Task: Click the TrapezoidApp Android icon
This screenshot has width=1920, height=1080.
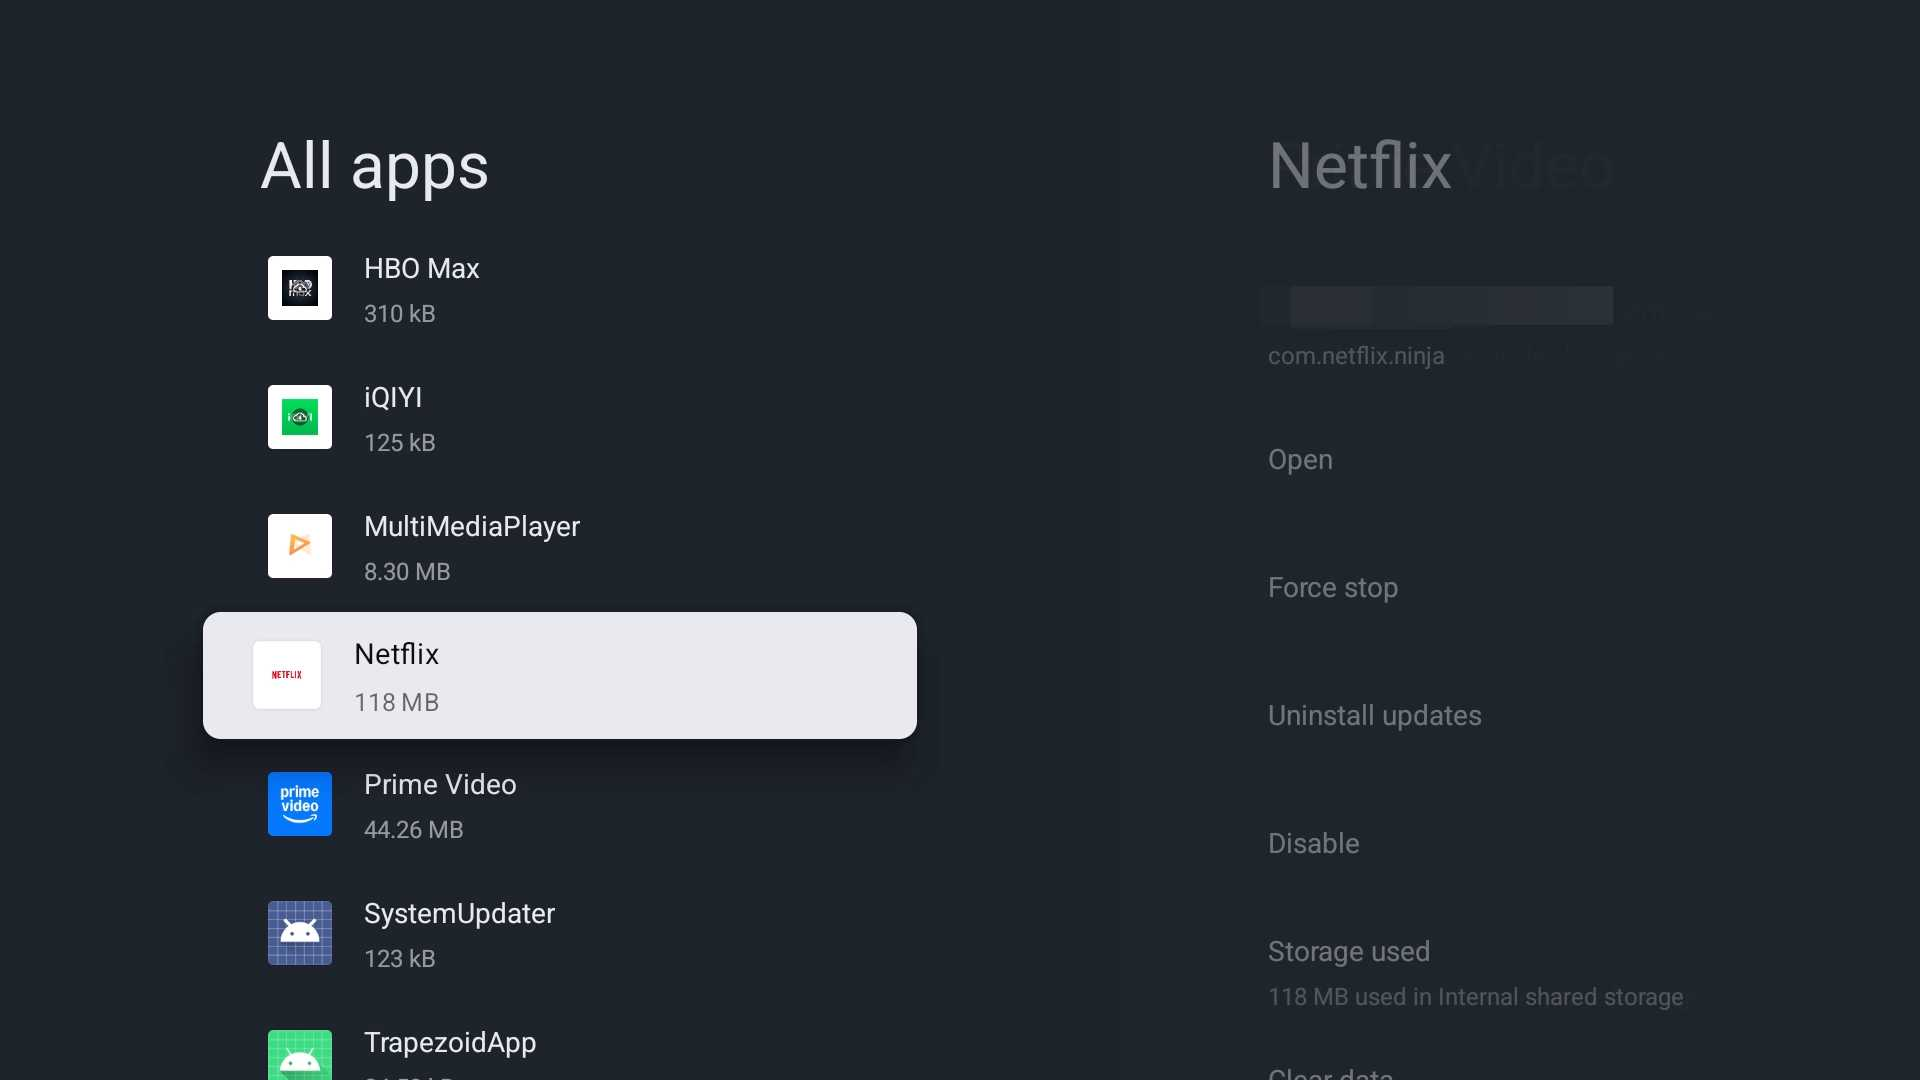Action: 300,1055
